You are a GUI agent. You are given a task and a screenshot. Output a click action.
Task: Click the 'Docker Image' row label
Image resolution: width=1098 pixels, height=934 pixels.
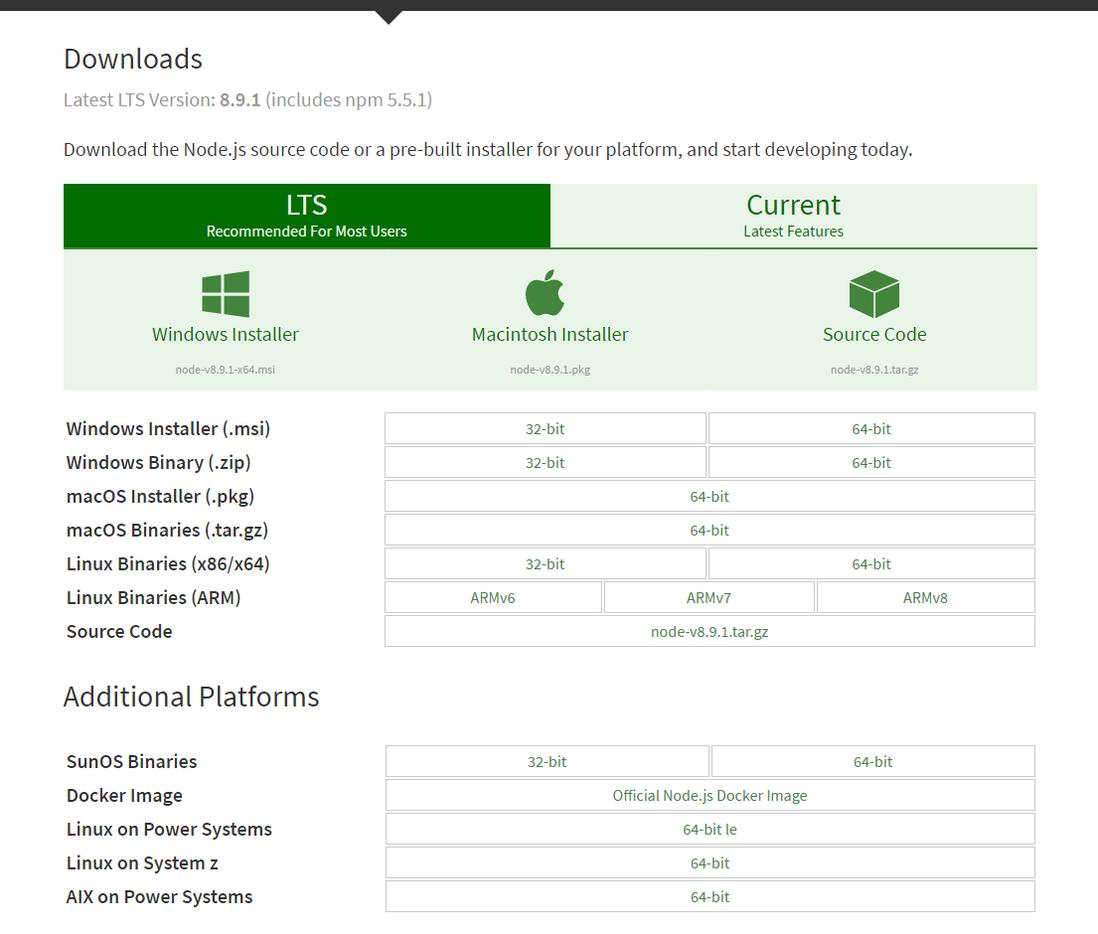pos(125,795)
